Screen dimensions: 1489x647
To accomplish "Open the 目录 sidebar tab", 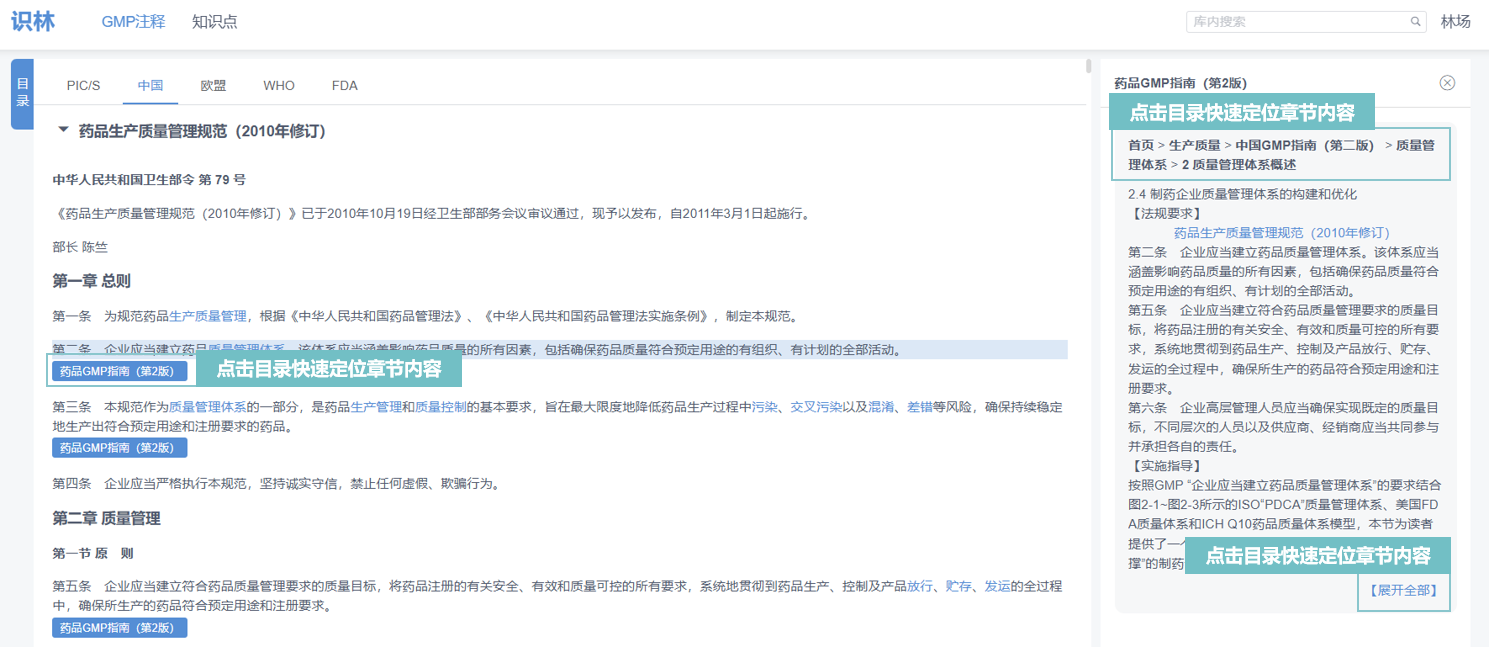I will point(22,94).
